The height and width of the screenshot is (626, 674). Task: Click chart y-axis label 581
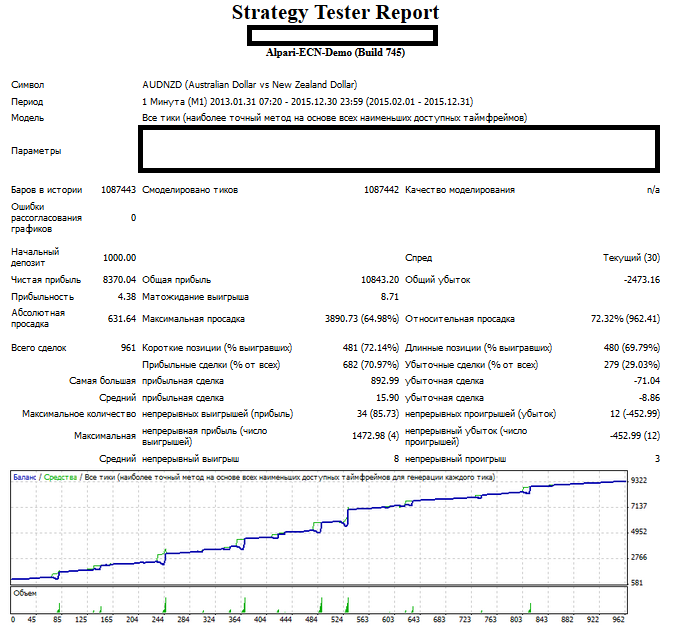pyautogui.click(x=637, y=583)
